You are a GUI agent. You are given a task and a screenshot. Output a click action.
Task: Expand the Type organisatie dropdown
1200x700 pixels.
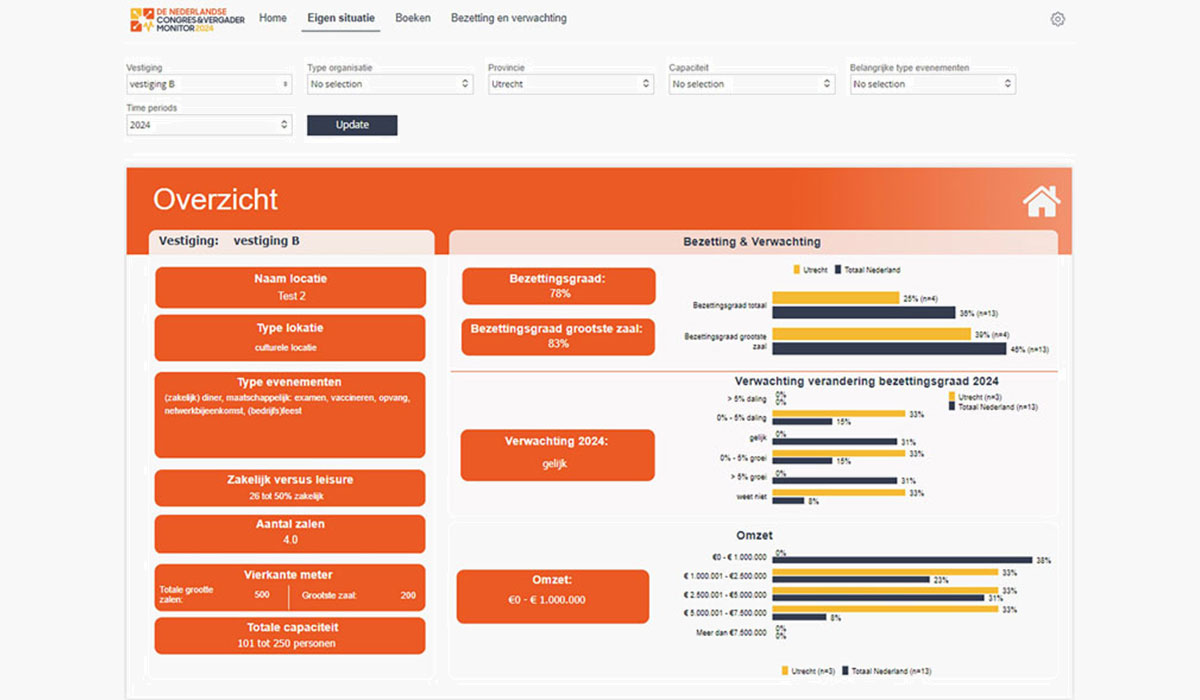click(x=390, y=84)
